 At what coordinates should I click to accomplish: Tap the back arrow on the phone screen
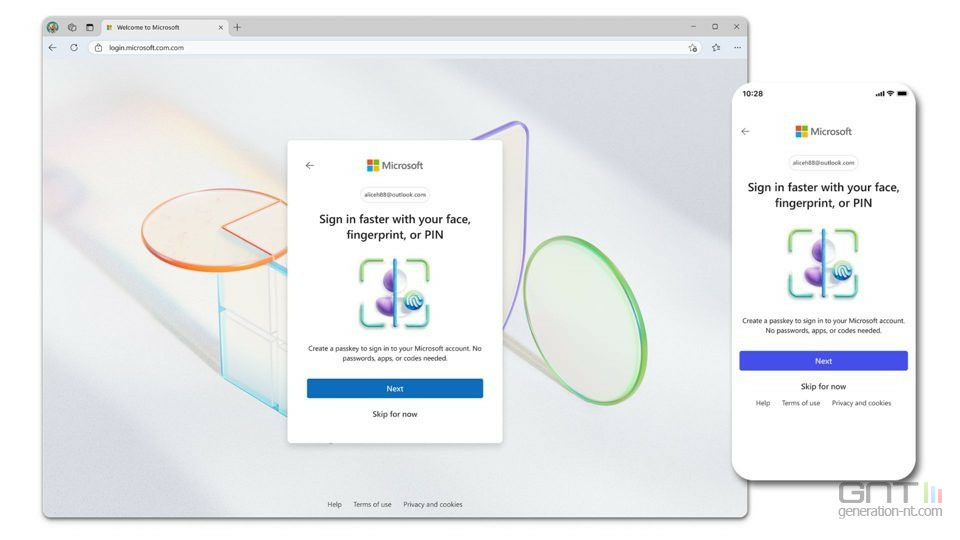(745, 131)
